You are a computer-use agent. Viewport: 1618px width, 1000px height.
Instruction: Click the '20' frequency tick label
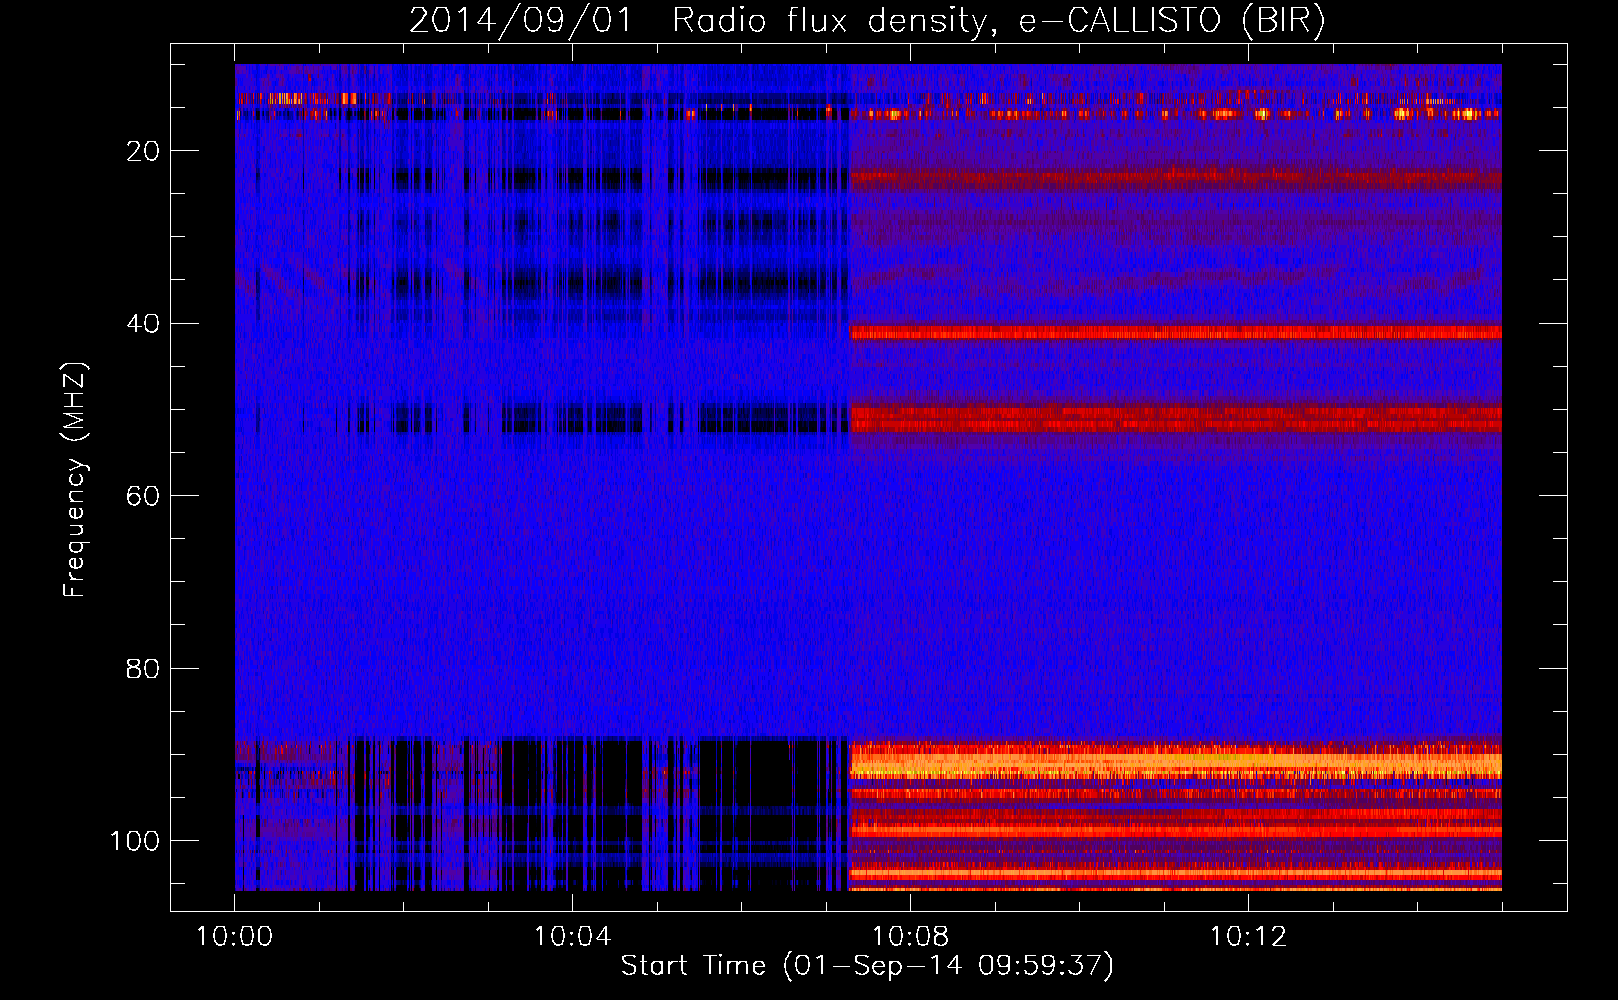144,152
